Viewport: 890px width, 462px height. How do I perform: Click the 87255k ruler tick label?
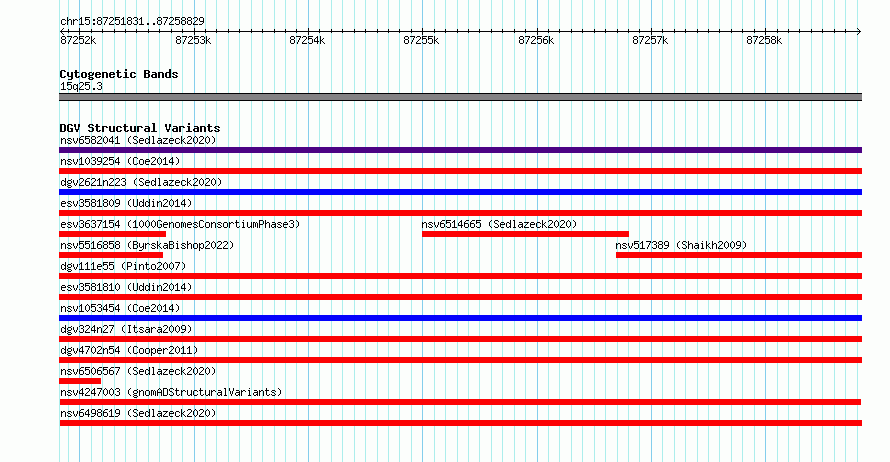421,40
